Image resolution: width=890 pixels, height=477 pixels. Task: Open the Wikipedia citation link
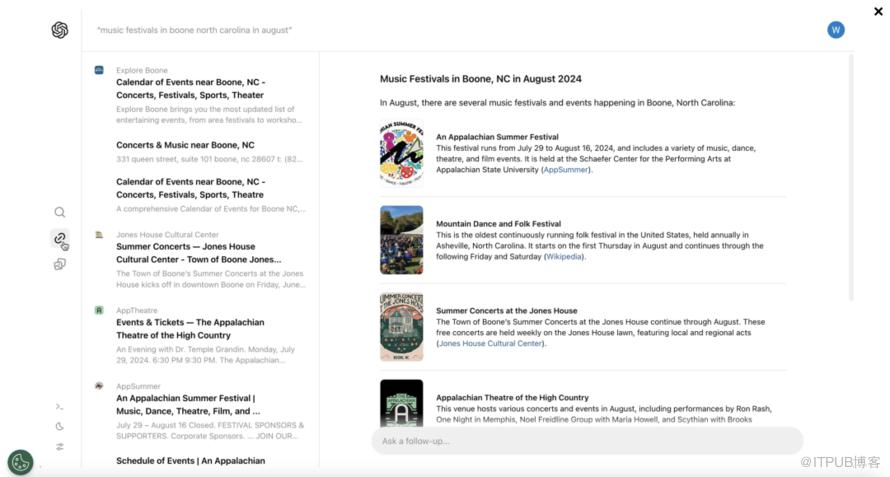[x=564, y=257]
